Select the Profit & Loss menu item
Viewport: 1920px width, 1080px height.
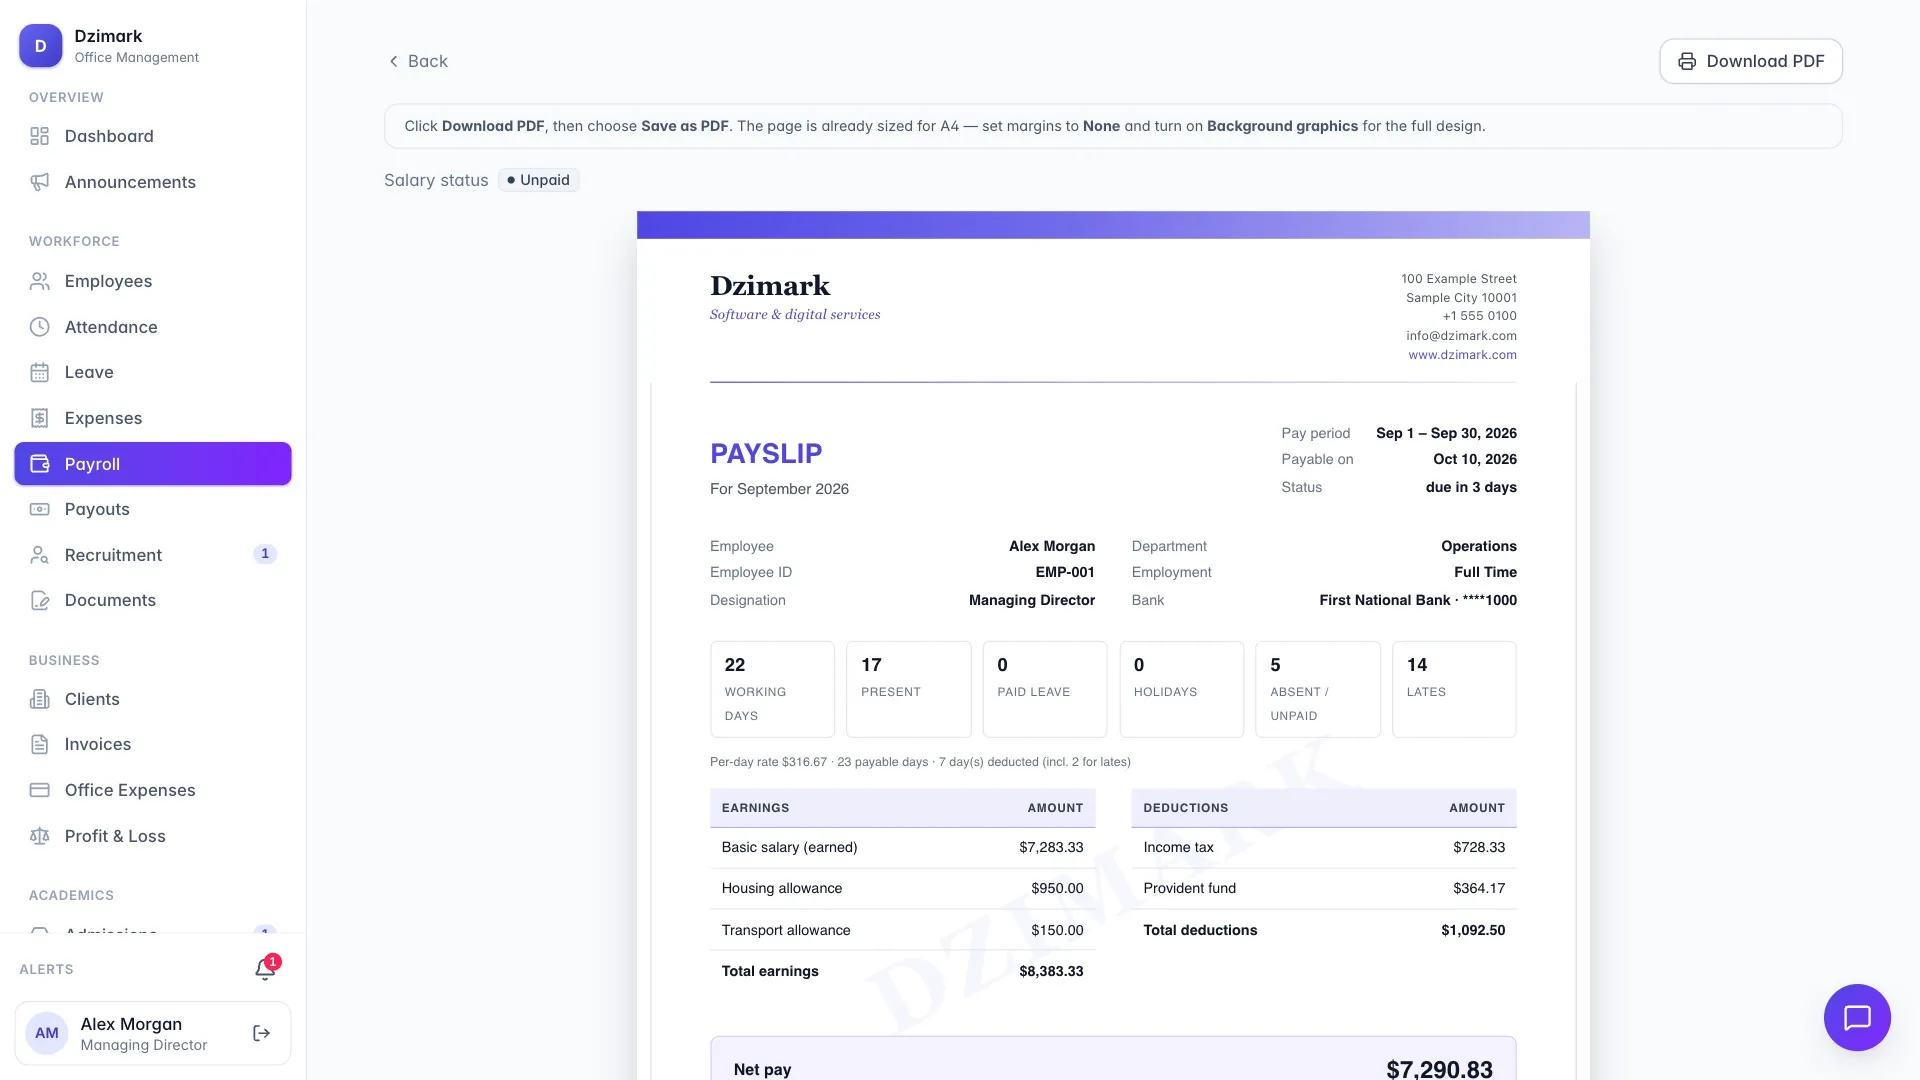click(153, 836)
